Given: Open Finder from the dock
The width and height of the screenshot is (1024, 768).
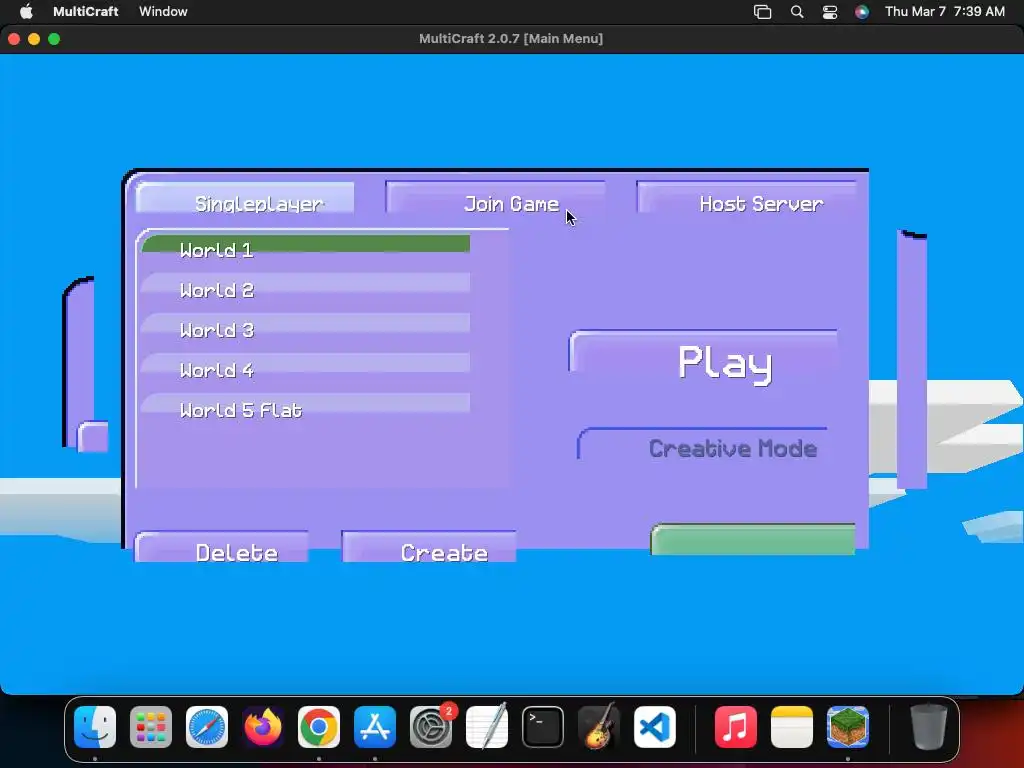Looking at the screenshot, I should click(95, 727).
